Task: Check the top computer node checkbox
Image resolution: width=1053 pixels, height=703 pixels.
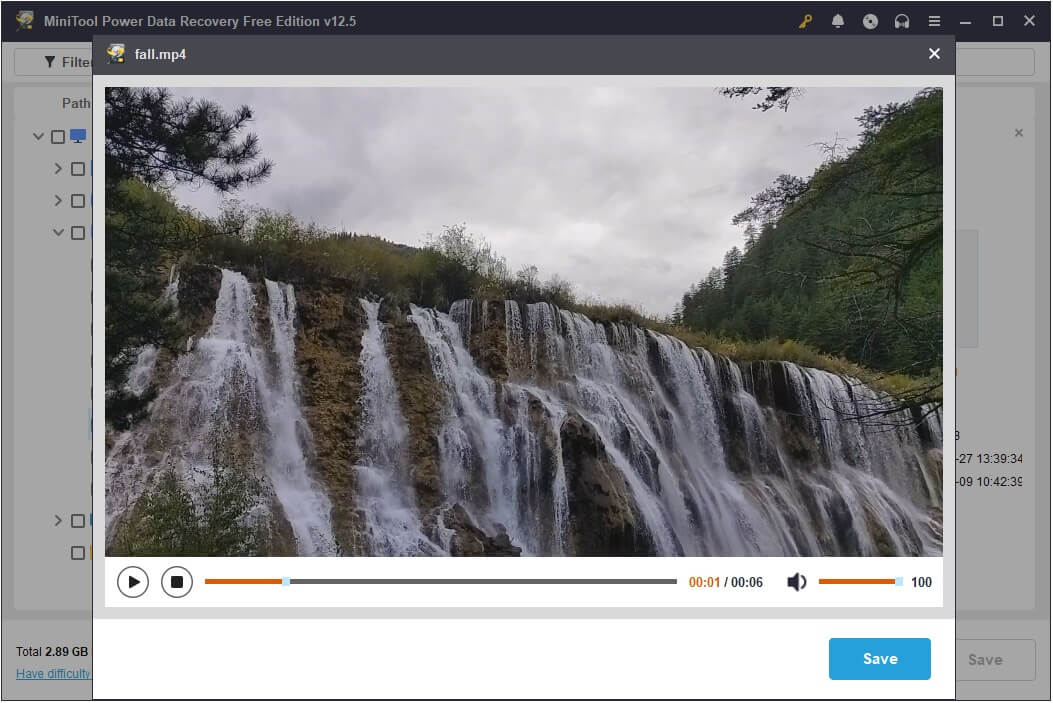Action: click(58, 137)
